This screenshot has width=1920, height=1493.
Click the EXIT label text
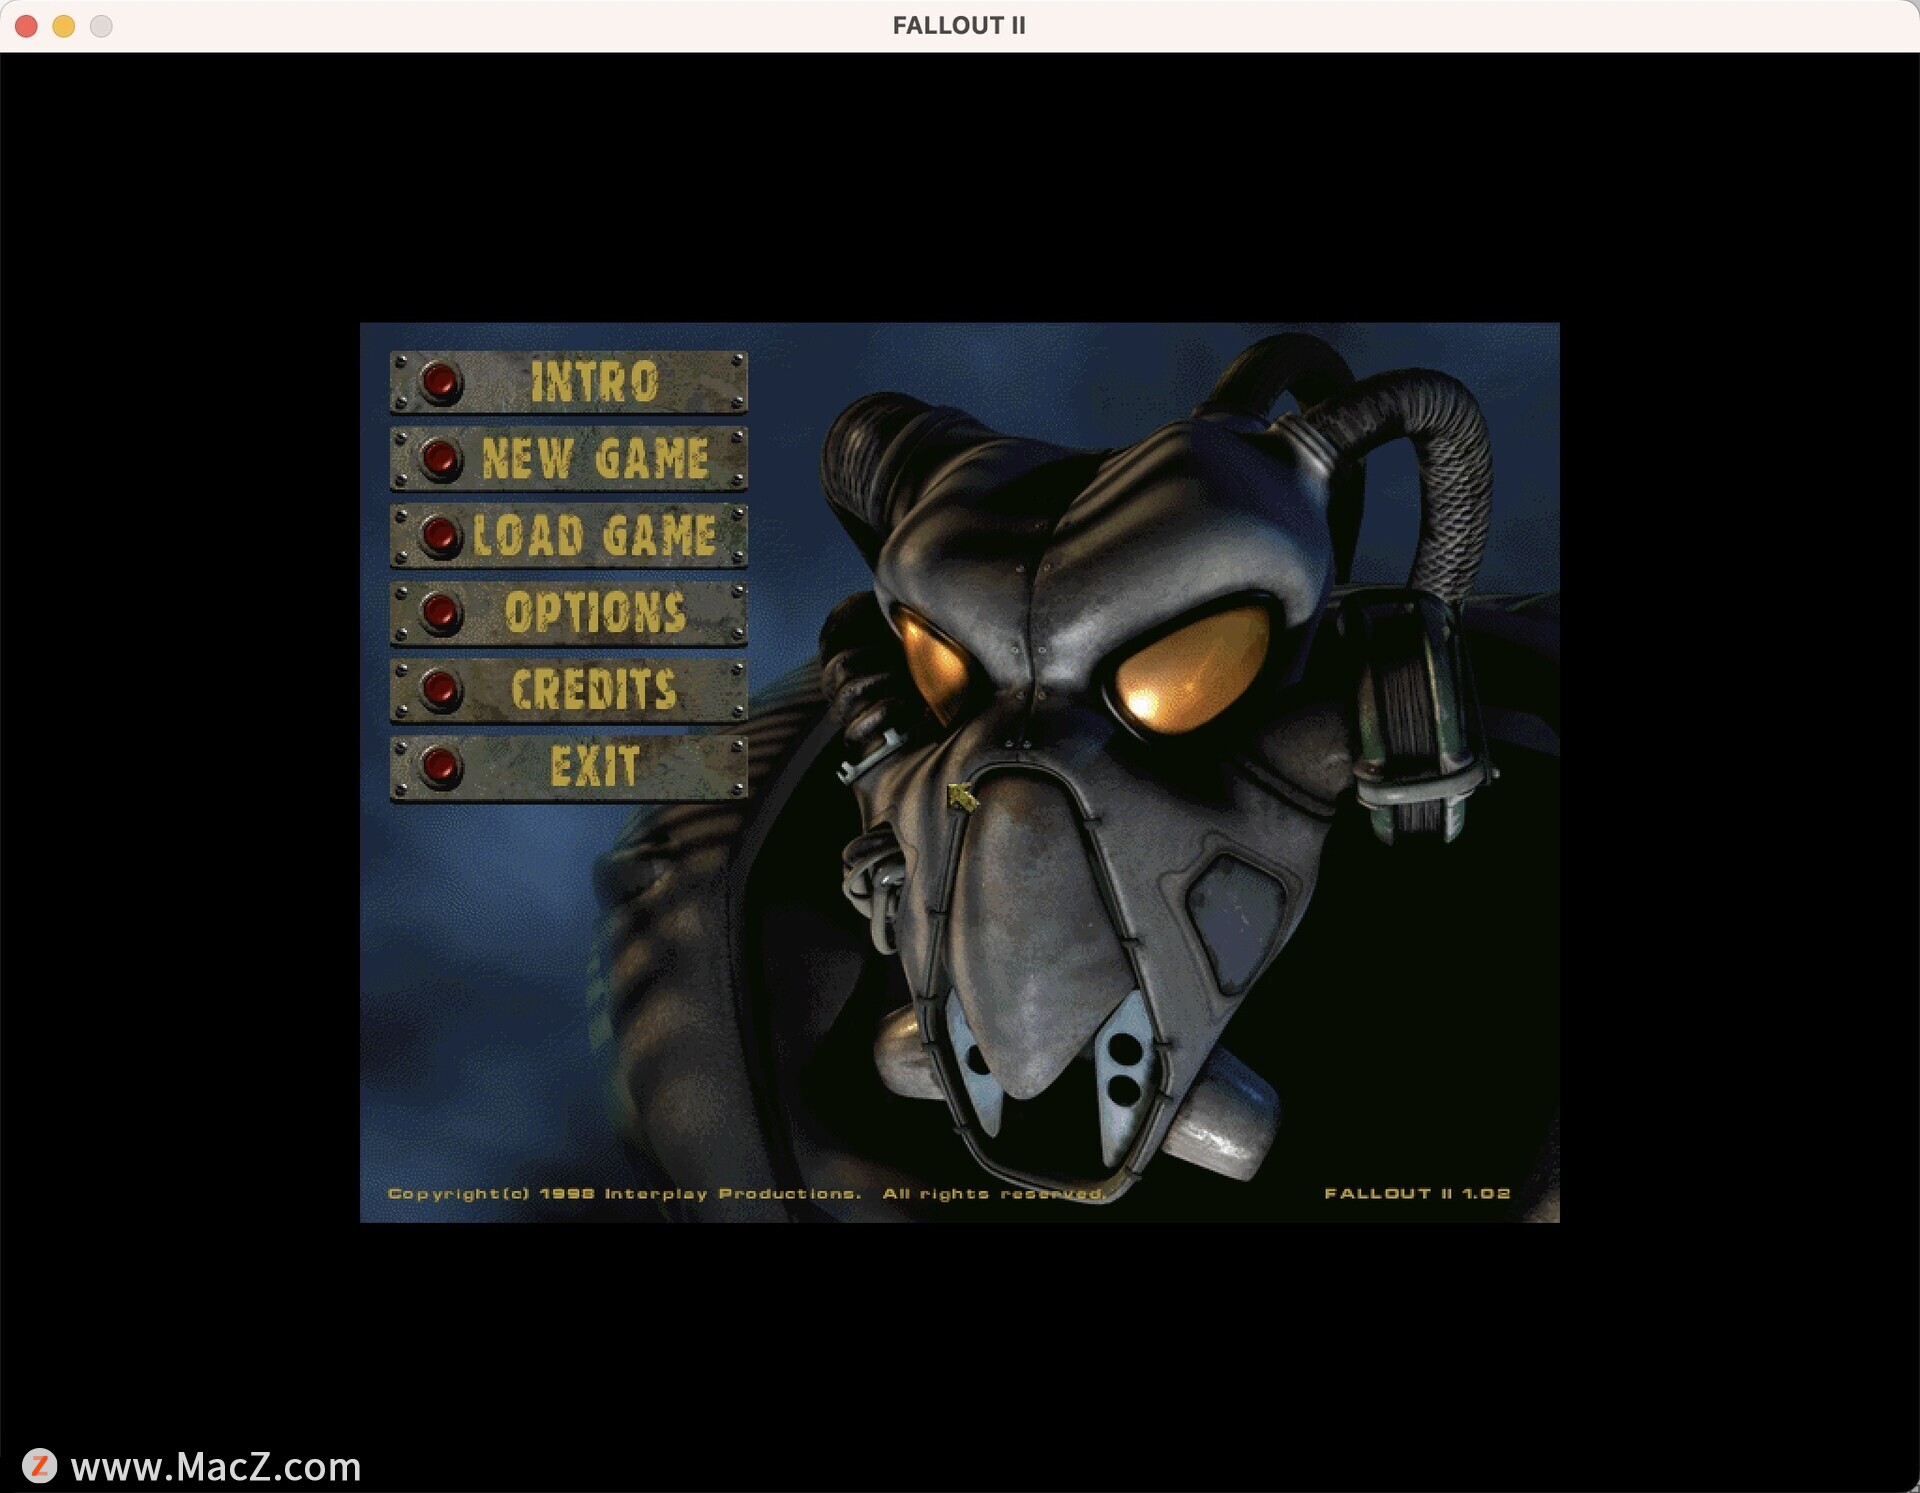tap(594, 767)
